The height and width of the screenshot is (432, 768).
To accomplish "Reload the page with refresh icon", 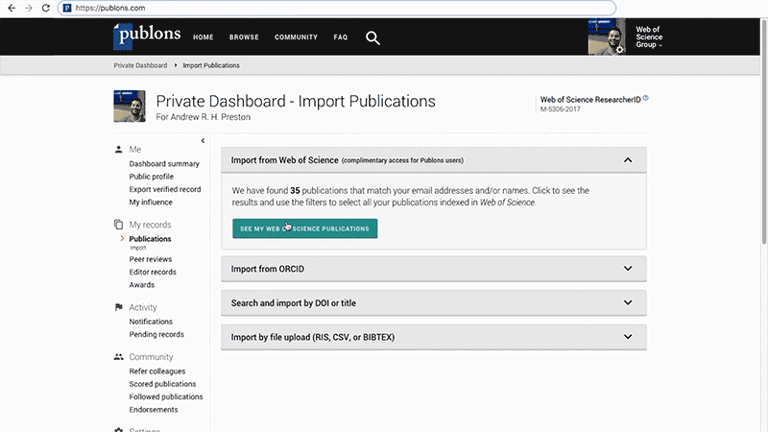I will coord(46,8).
